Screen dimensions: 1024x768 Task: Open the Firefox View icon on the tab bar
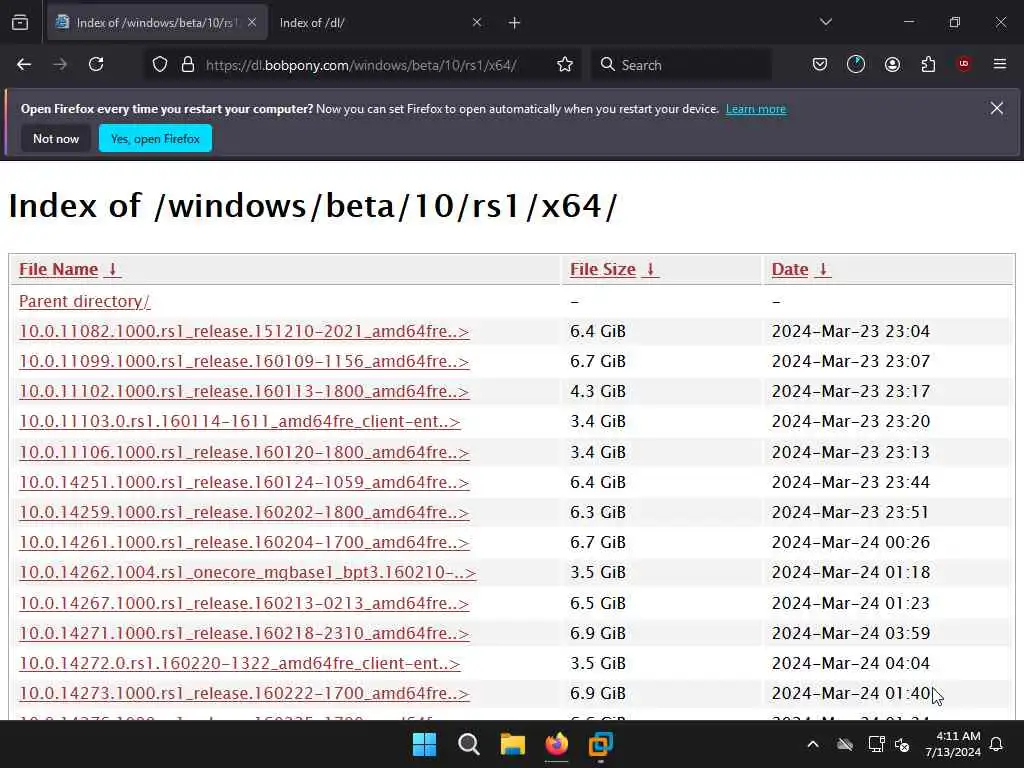20,23
